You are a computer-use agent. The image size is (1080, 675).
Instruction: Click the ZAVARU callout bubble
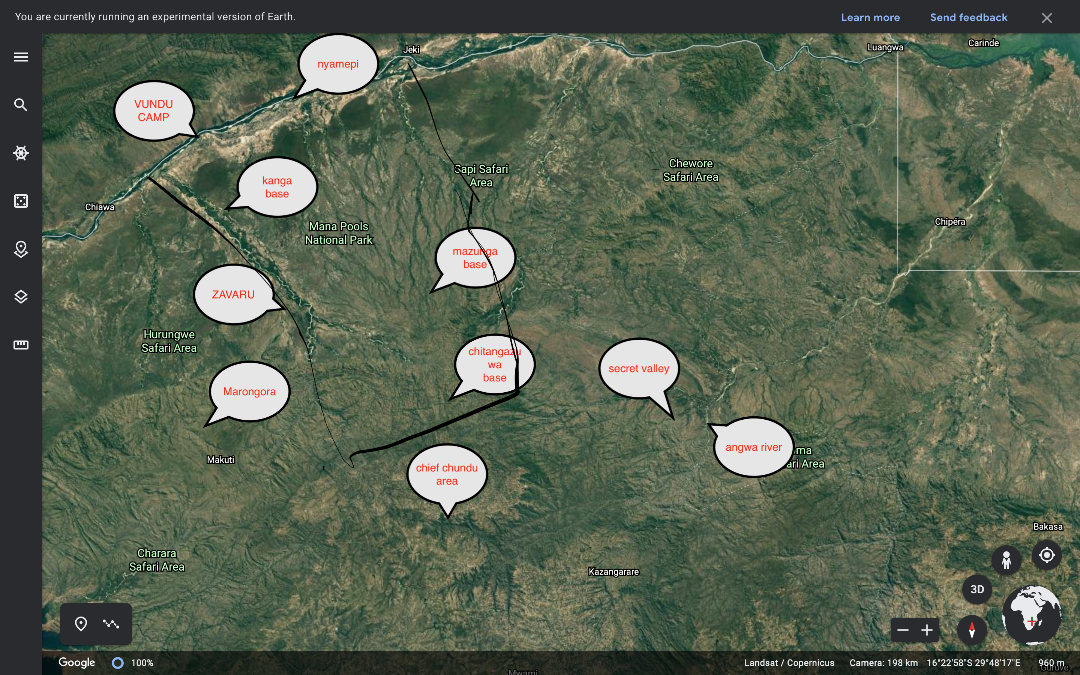click(x=233, y=294)
